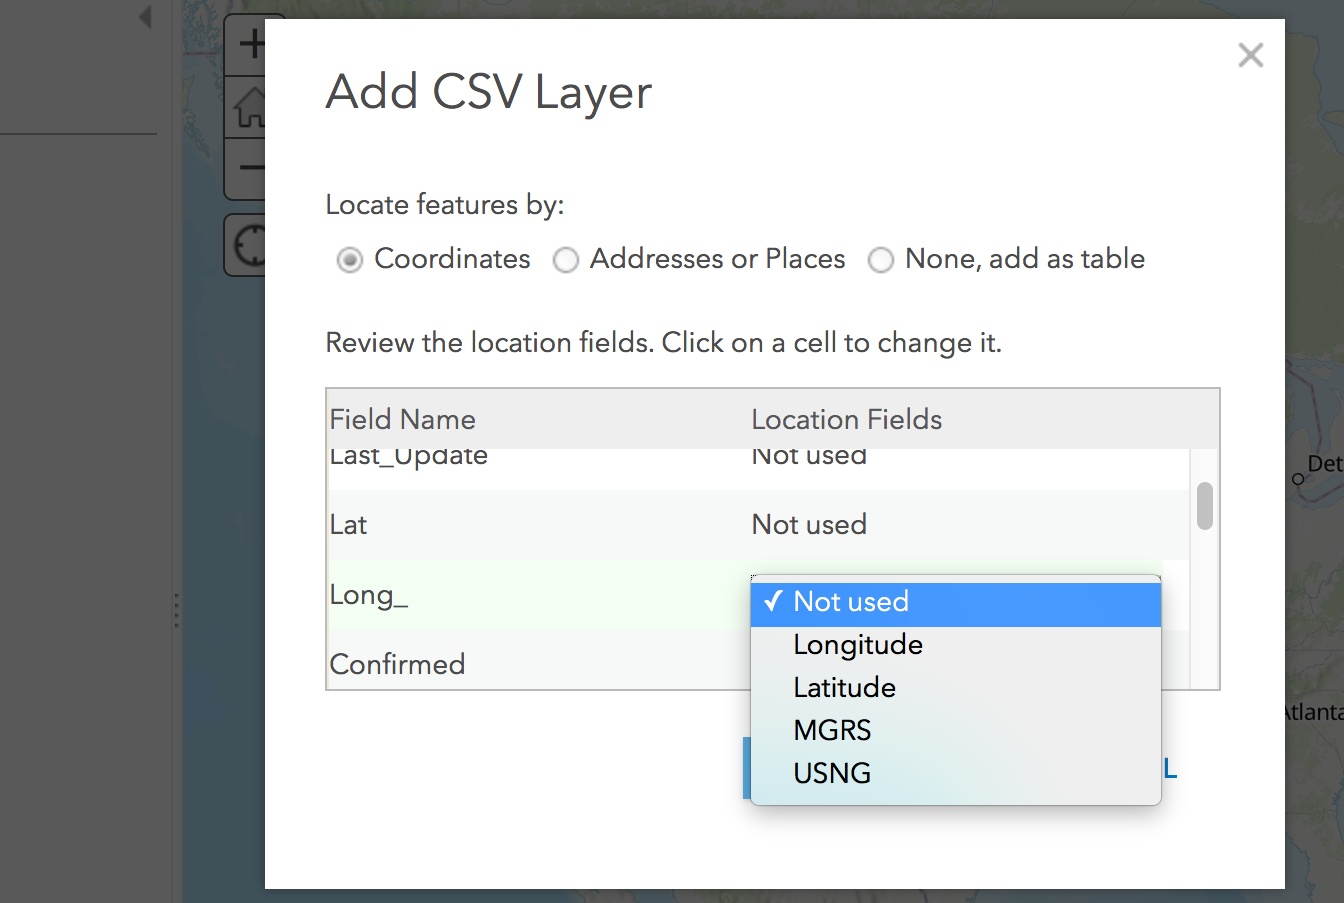Select the Coordinates radio button
The height and width of the screenshot is (903, 1344).
tap(349, 260)
